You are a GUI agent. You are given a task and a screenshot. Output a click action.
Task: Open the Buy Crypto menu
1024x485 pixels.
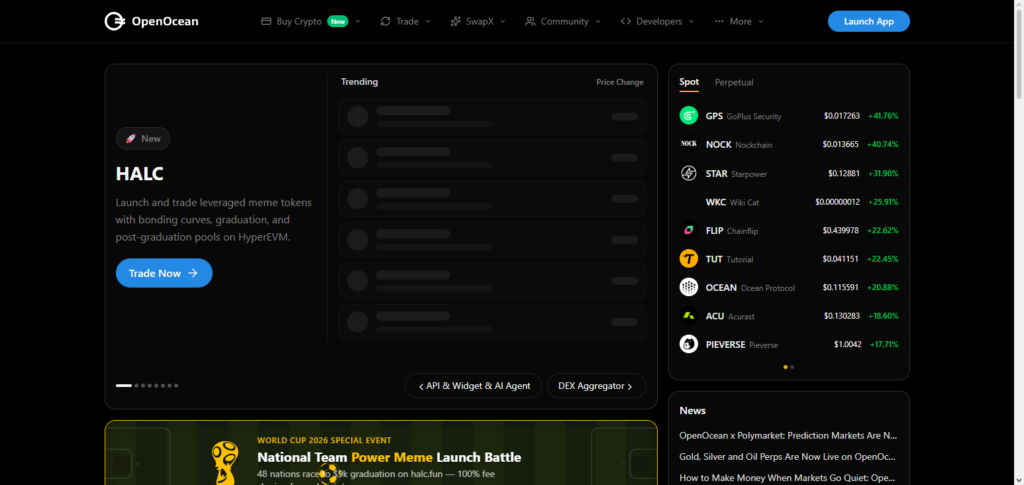pyautogui.click(x=311, y=22)
